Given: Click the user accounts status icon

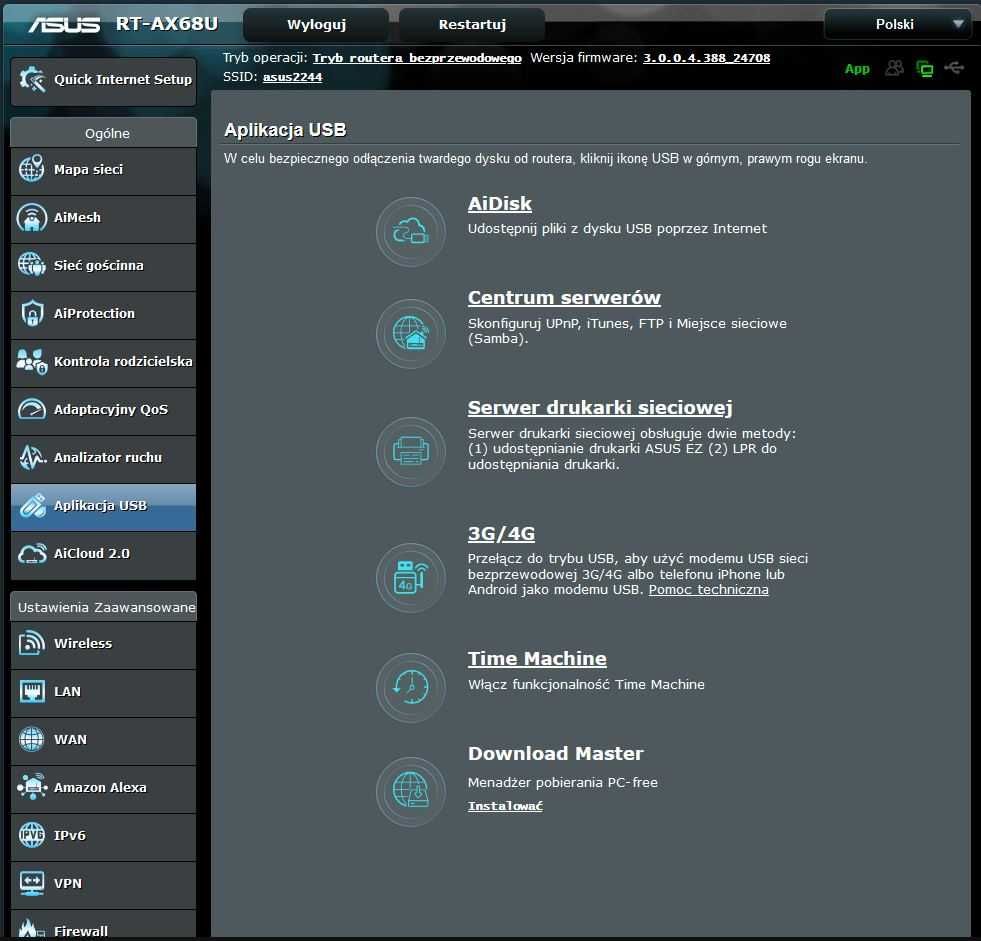Looking at the screenshot, I should (x=895, y=68).
